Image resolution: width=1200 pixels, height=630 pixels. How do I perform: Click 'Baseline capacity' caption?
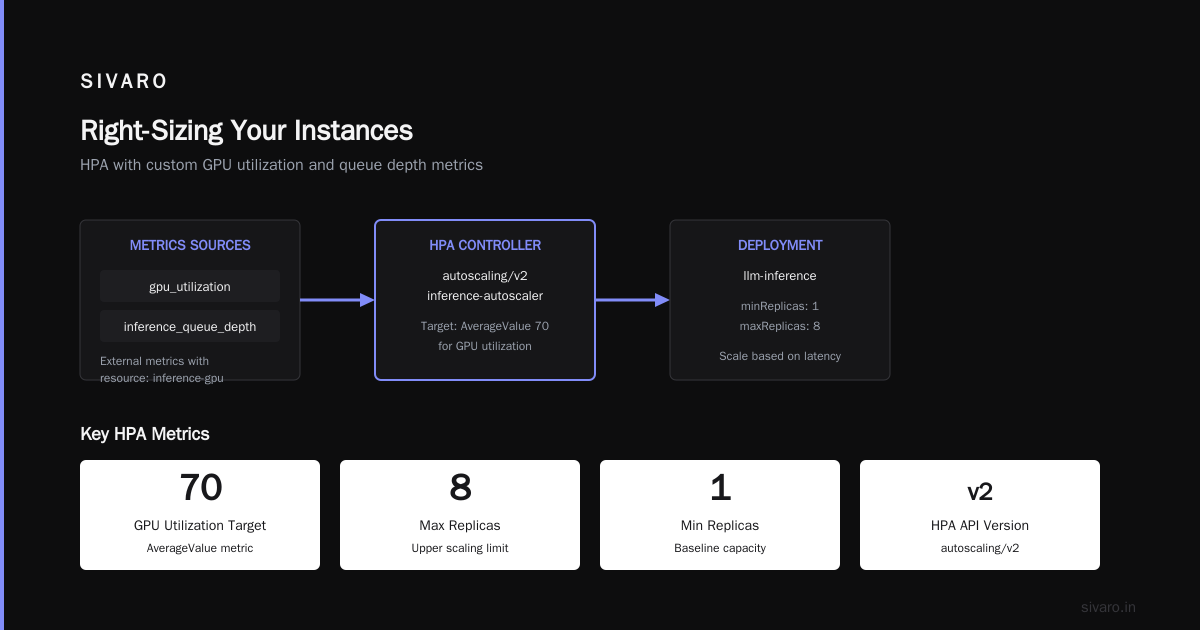click(x=720, y=548)
